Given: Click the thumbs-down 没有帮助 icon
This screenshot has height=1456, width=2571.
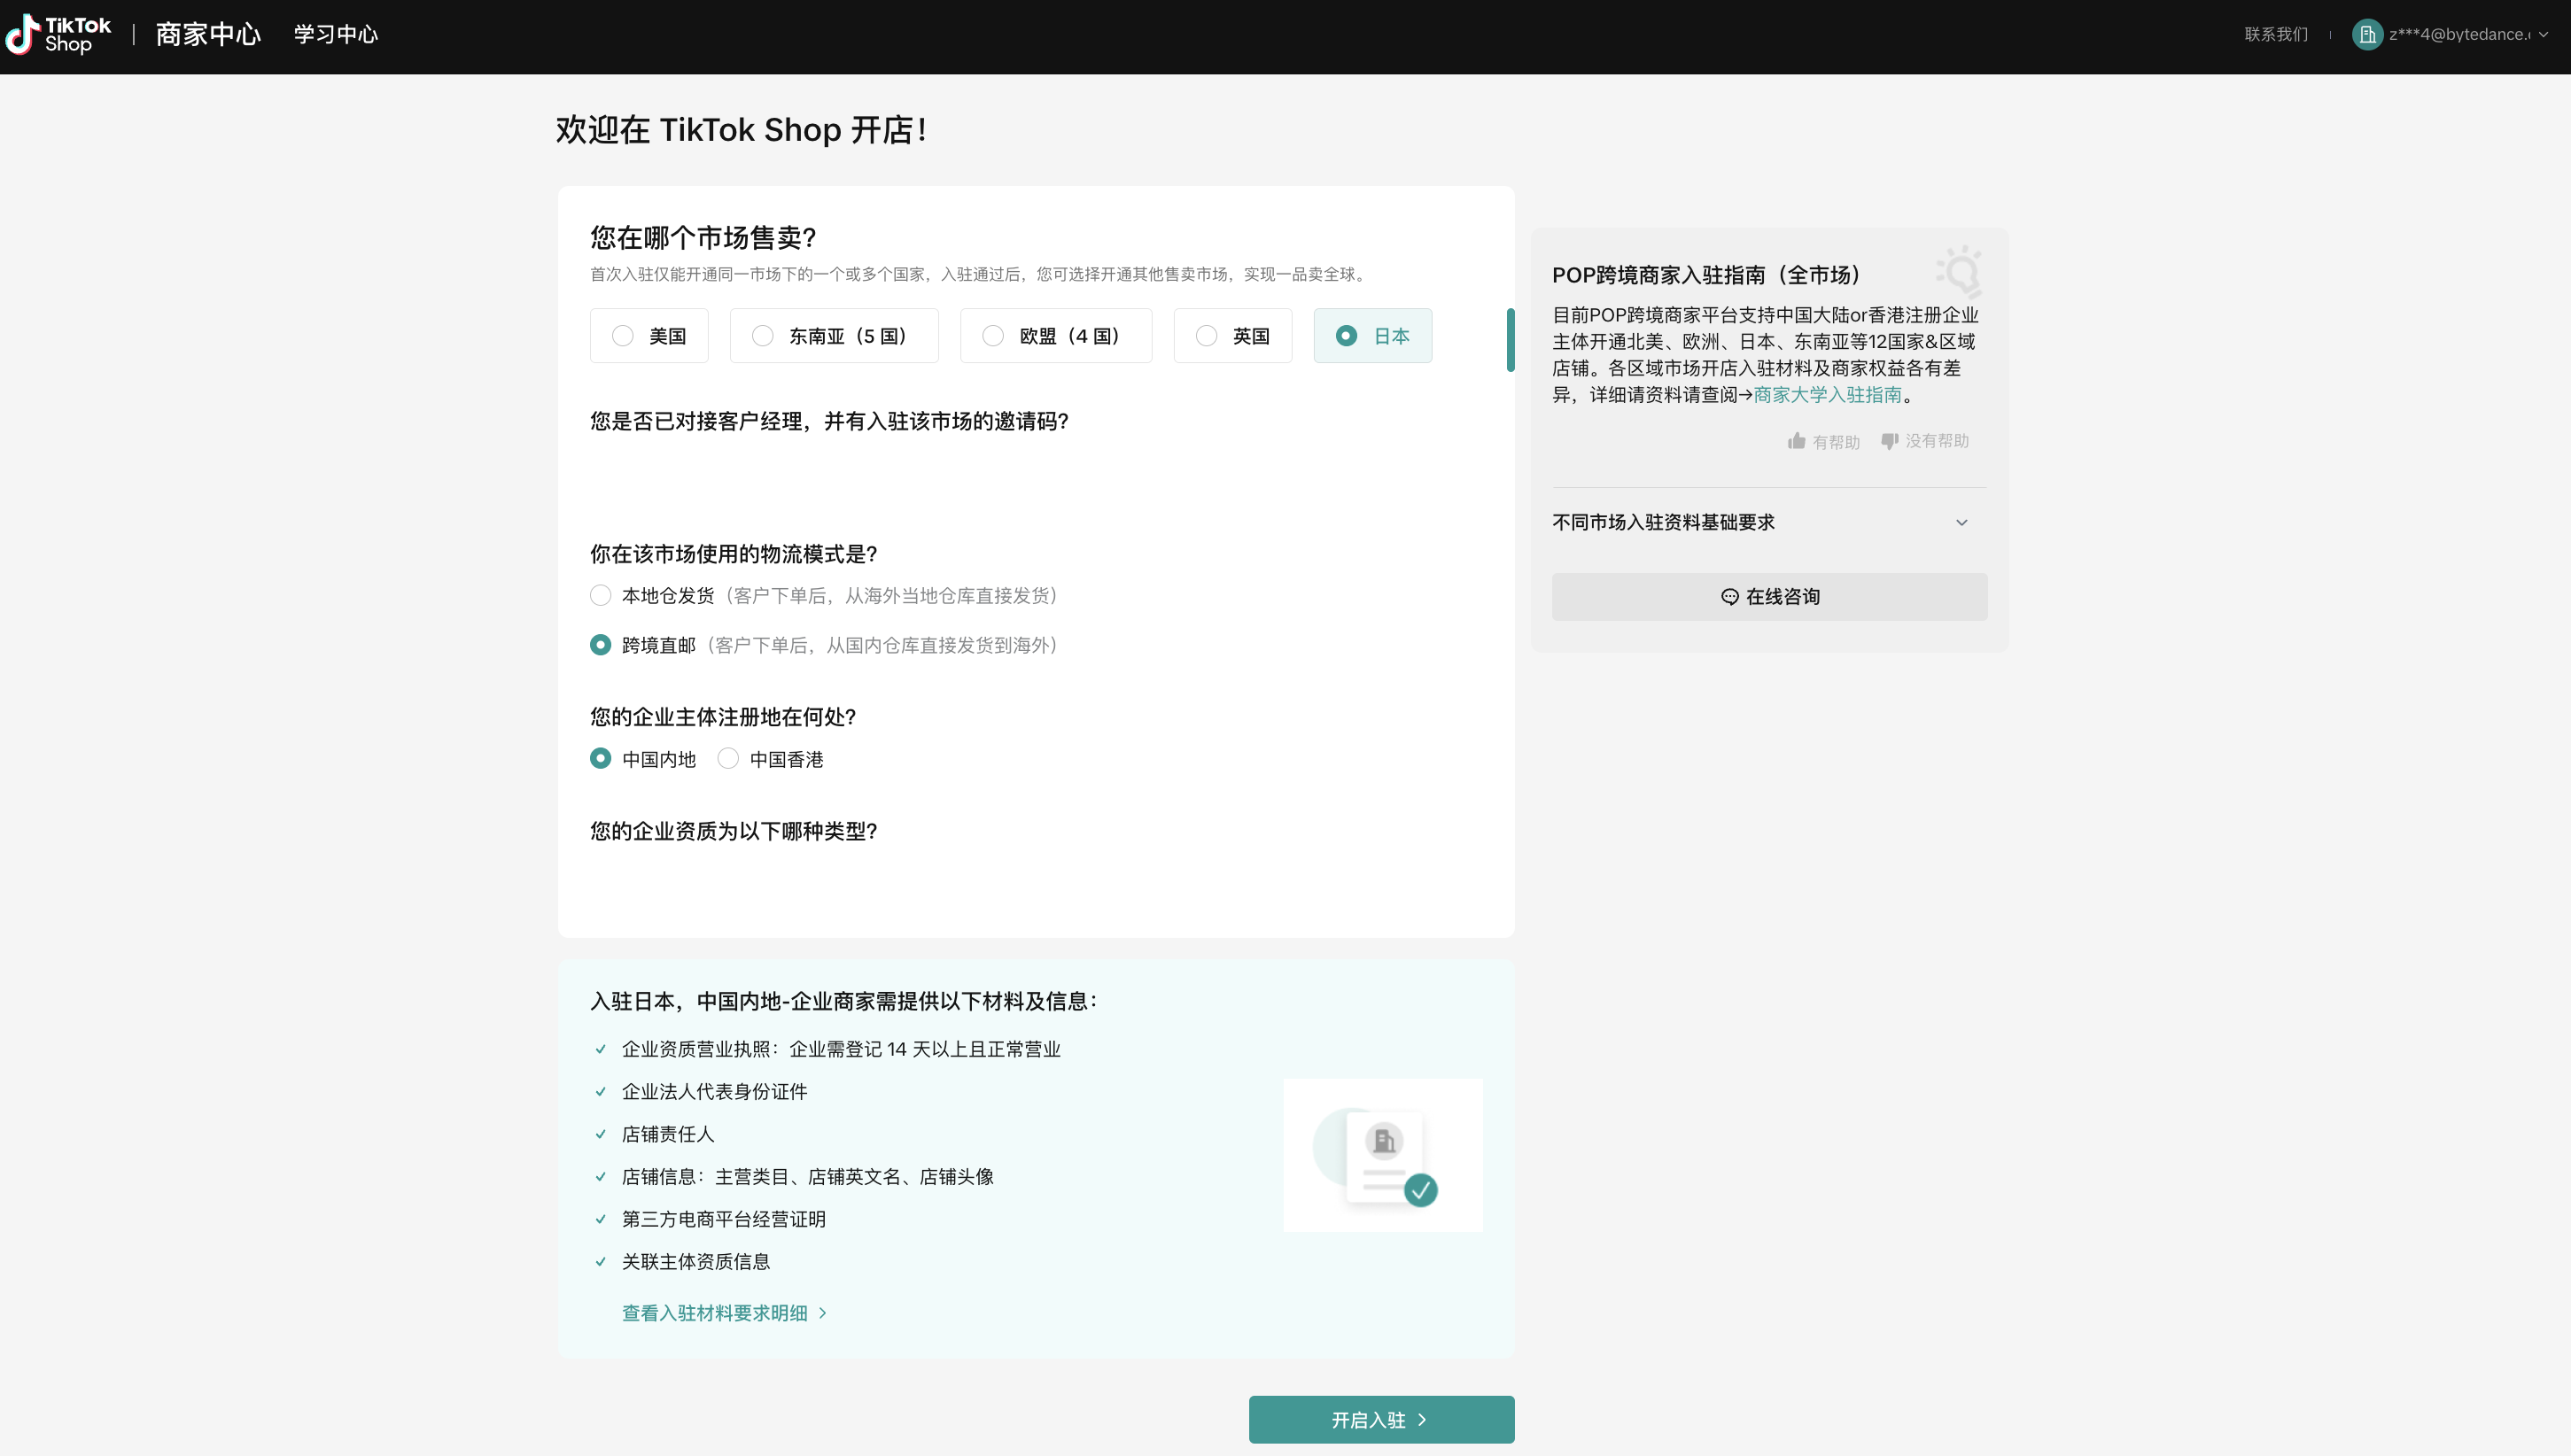Looking at the screenshot, I should (1889, 441).
